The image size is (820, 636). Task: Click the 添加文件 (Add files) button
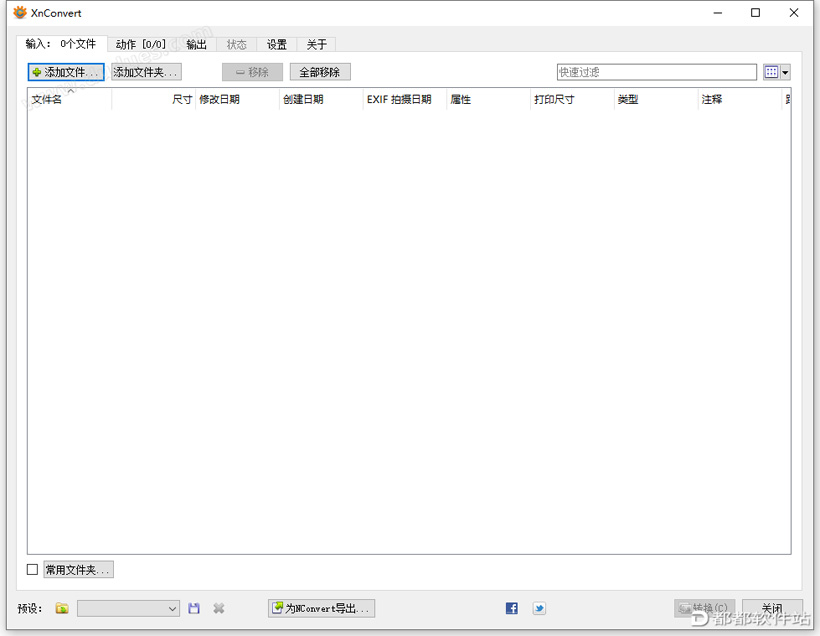point(66,72)
